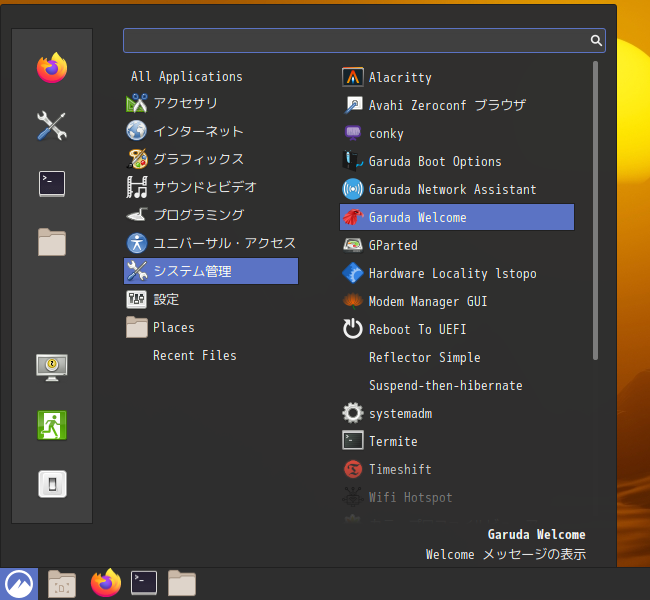The image size is (650, 600).
Task: Select the ユニバーサル・アクセス category
Action: (x=211, y=243)
